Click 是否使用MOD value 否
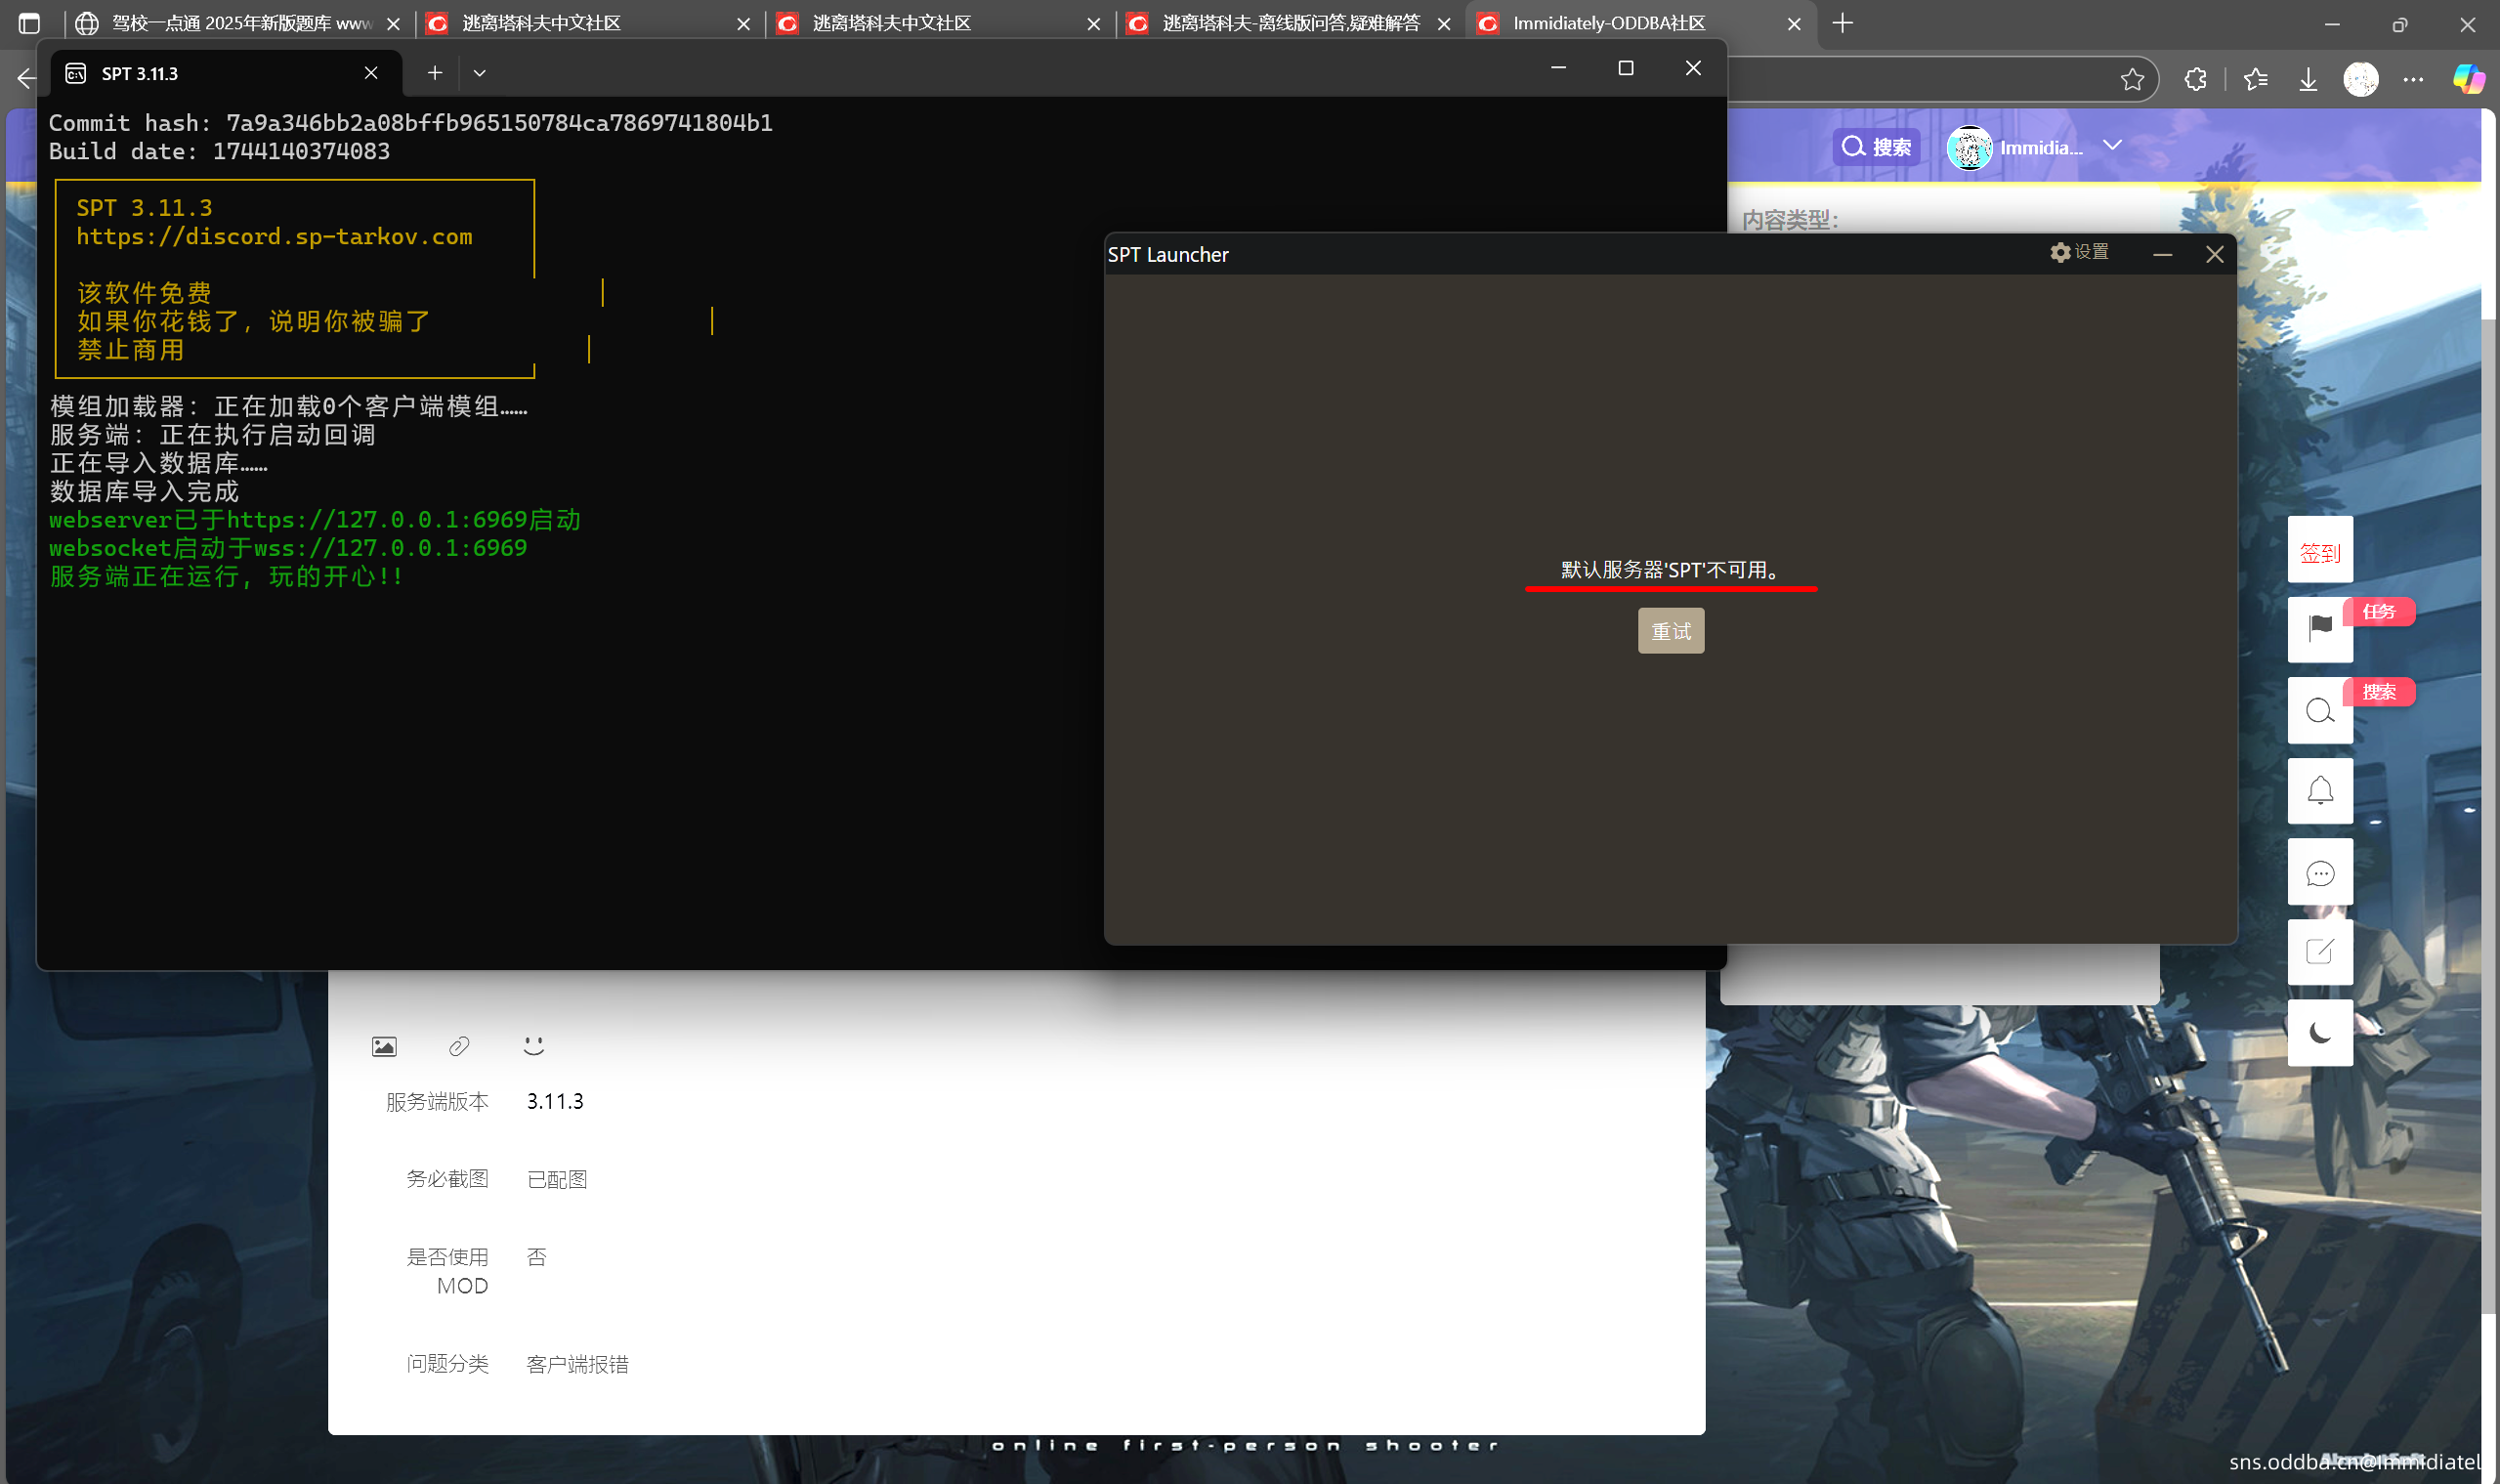 (536, 1257)
